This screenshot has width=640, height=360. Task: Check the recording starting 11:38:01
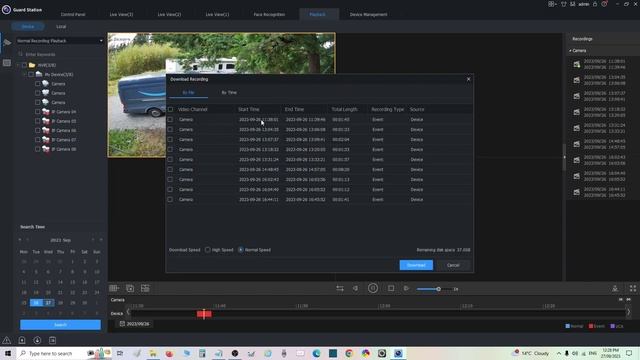click(x=170, y=120)
